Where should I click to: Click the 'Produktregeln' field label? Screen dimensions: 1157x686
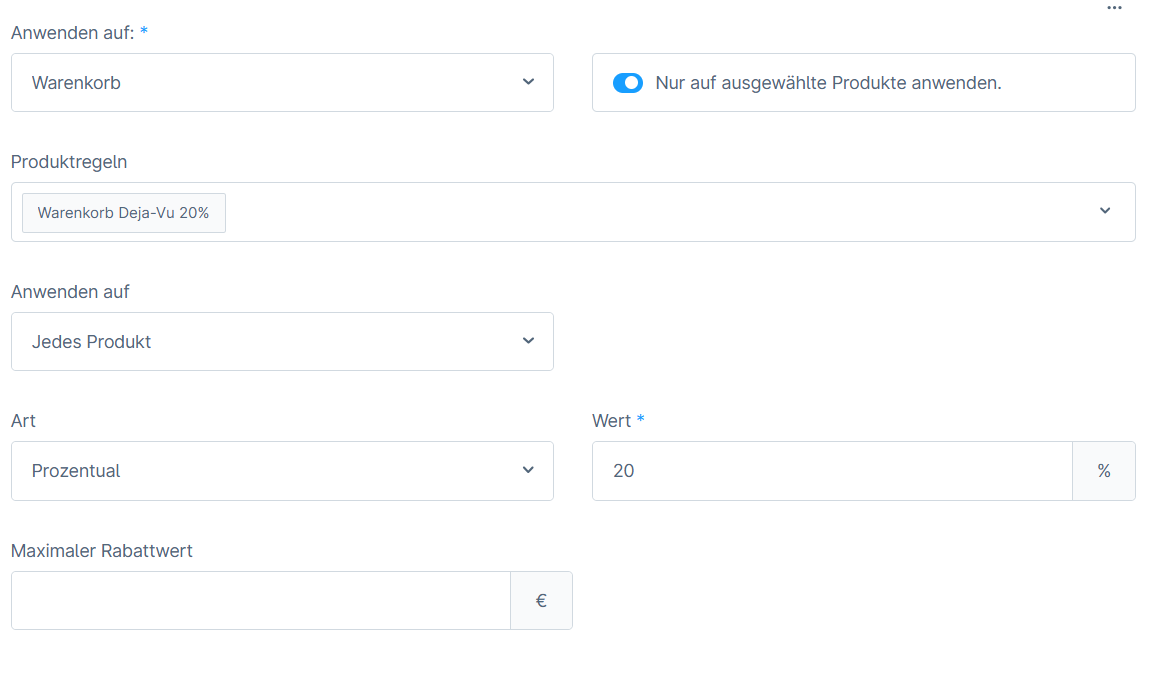(x=69, y=162)
